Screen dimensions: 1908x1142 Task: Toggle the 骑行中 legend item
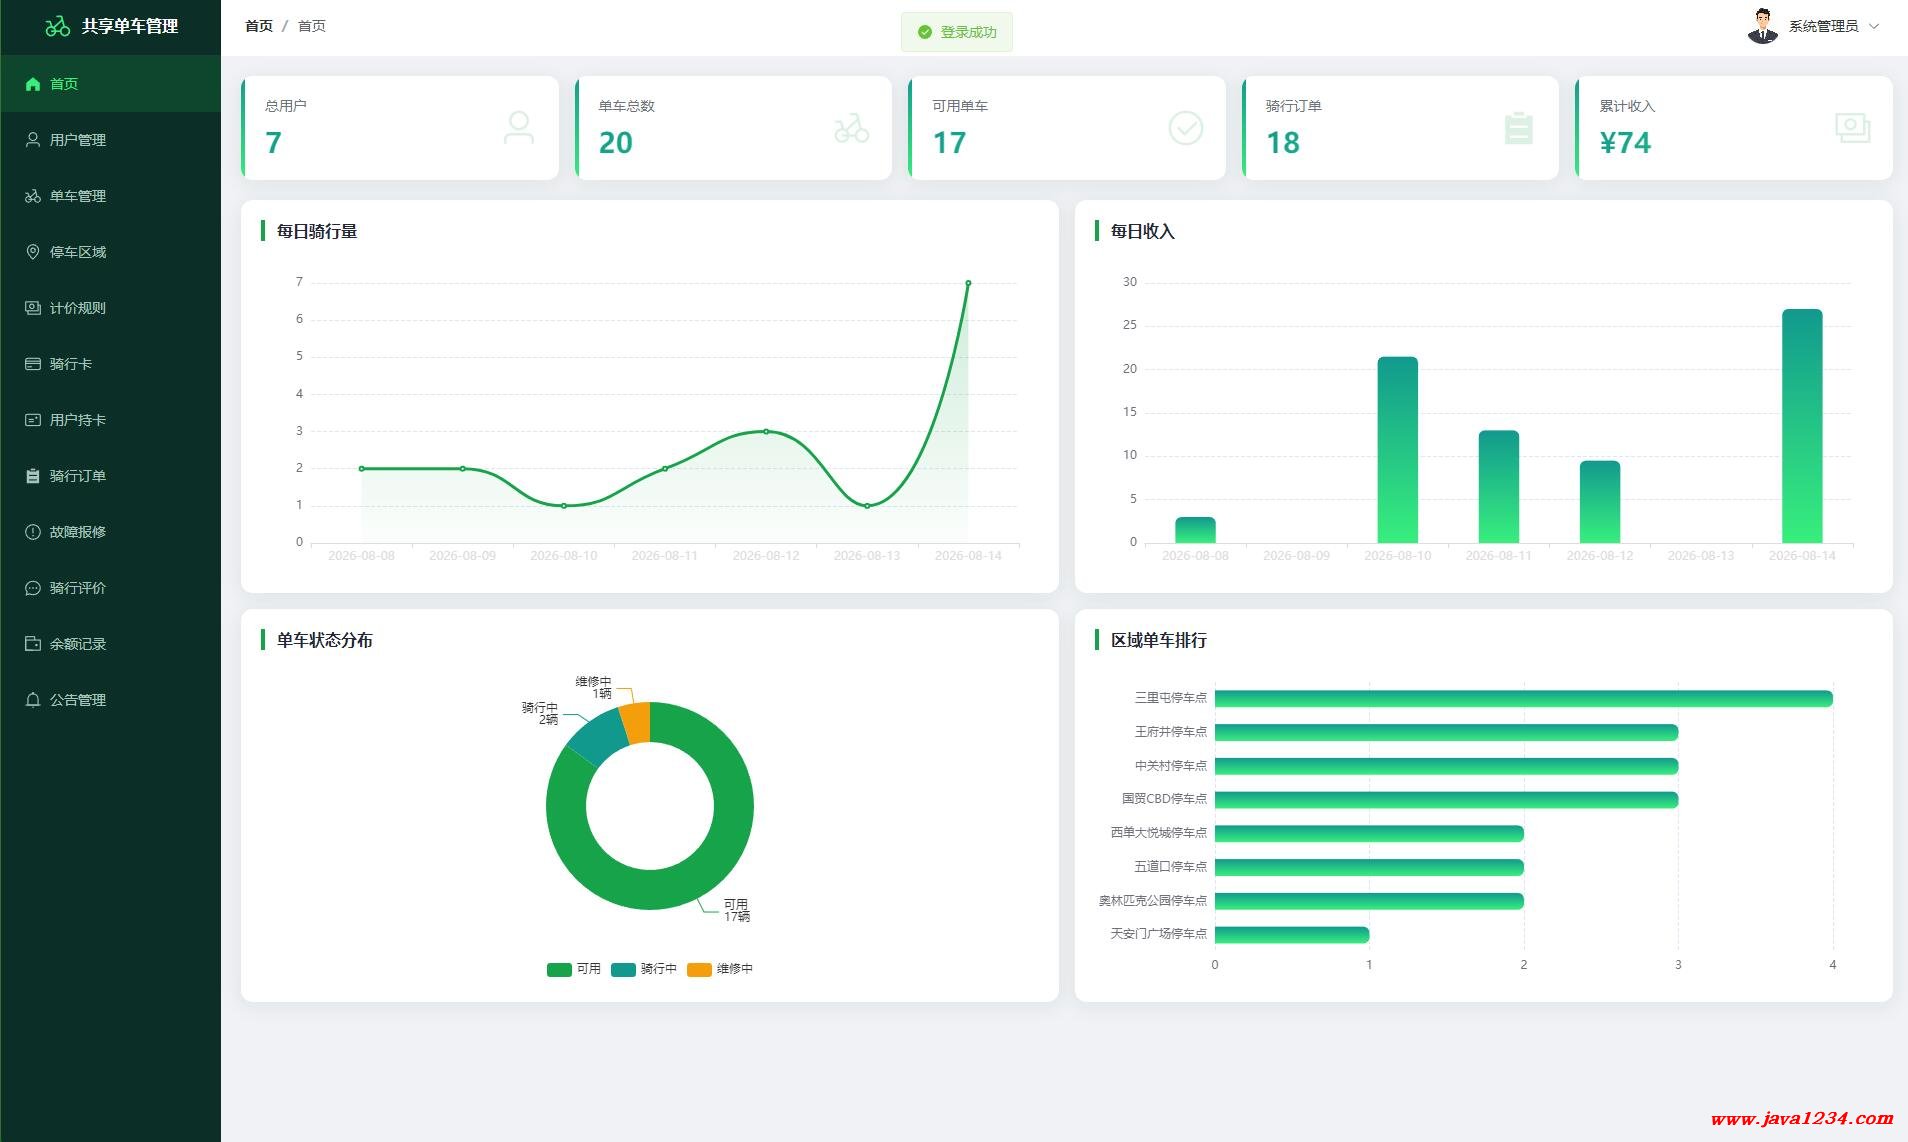coord(644,969)
